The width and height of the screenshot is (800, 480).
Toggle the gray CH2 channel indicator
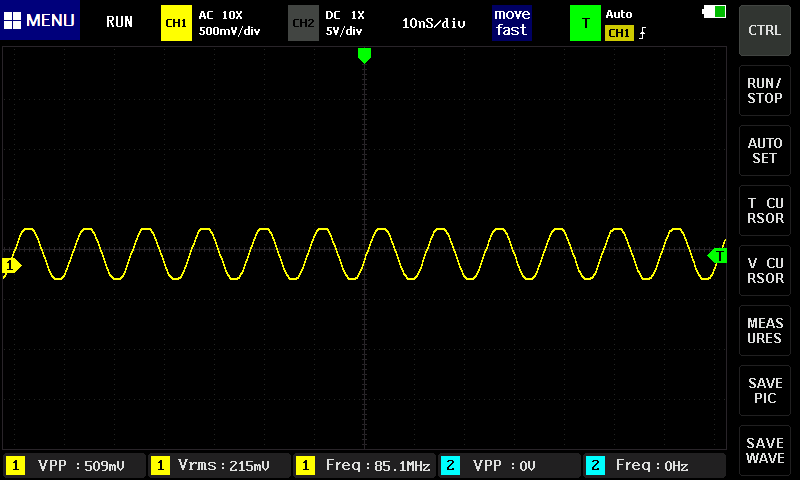tap(303, 22)
